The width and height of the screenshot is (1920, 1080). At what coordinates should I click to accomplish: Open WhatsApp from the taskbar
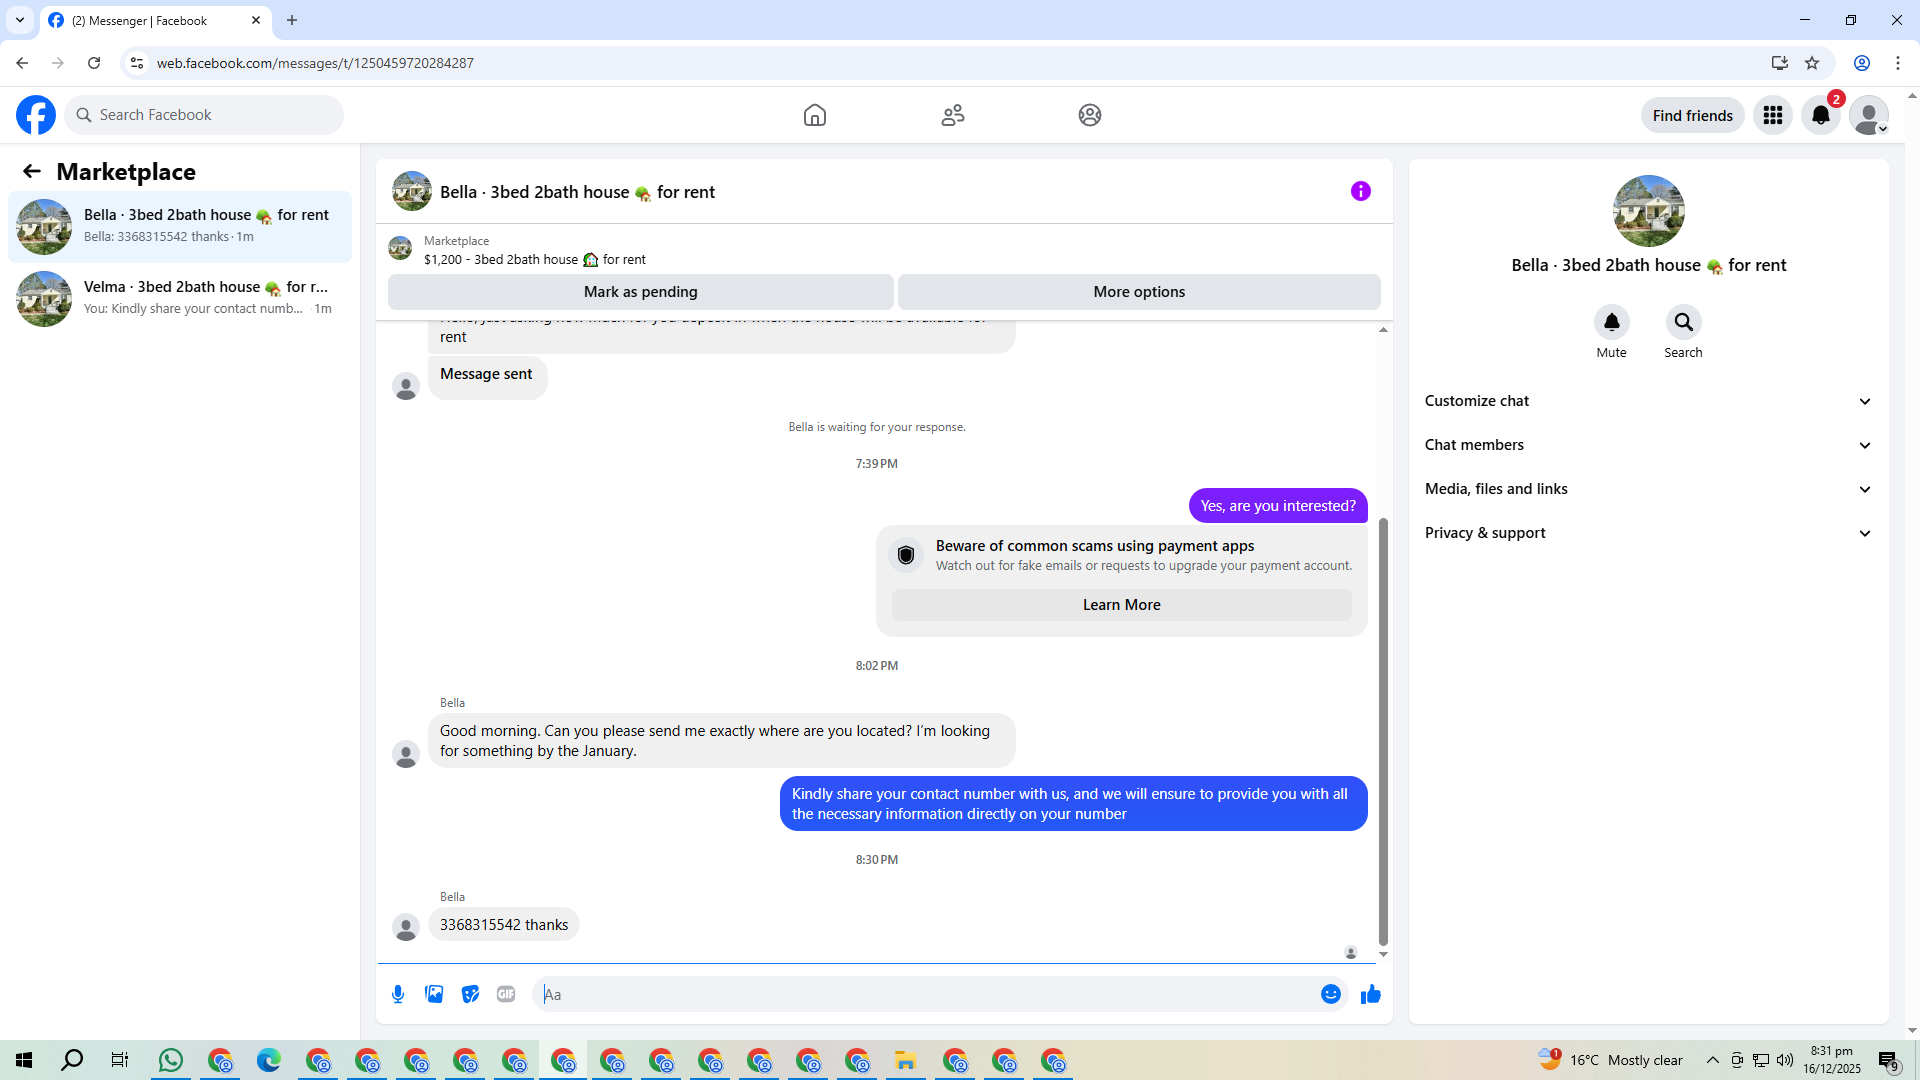click(x=171, y=1060)
